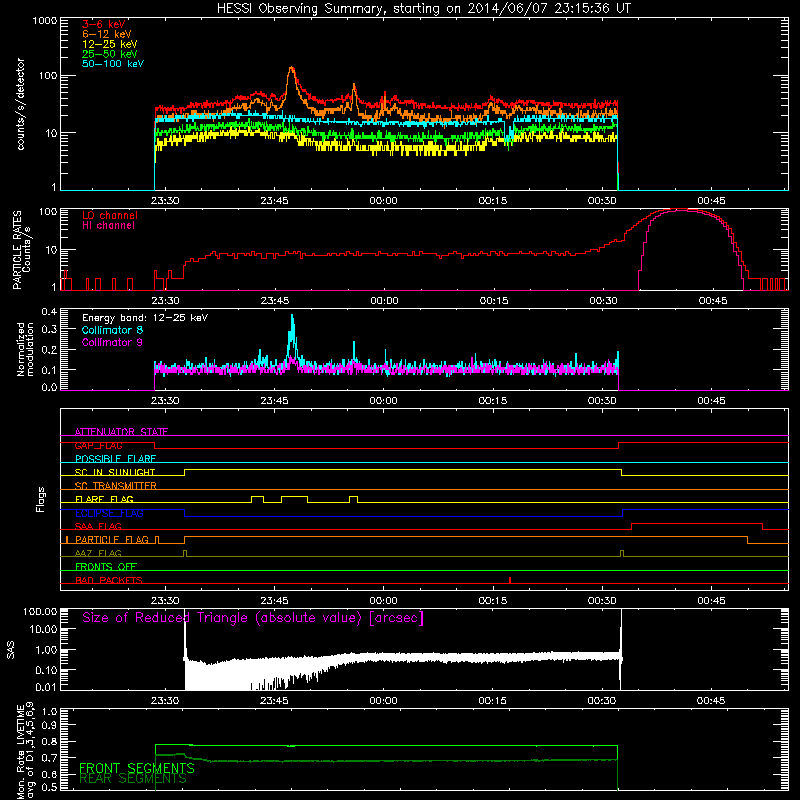Click the SC TRANSMITTER flag label

pyautogui.click(x=115, y=486)
